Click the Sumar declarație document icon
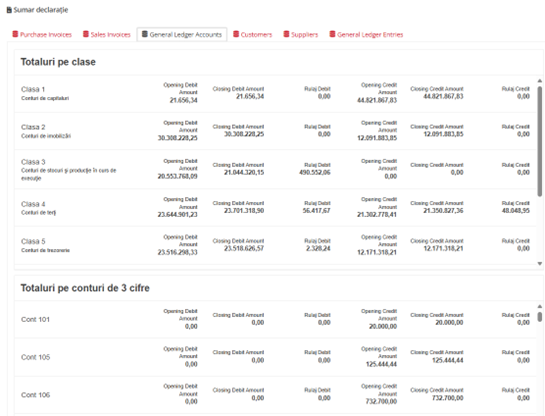545x416 pixels. 9,10
